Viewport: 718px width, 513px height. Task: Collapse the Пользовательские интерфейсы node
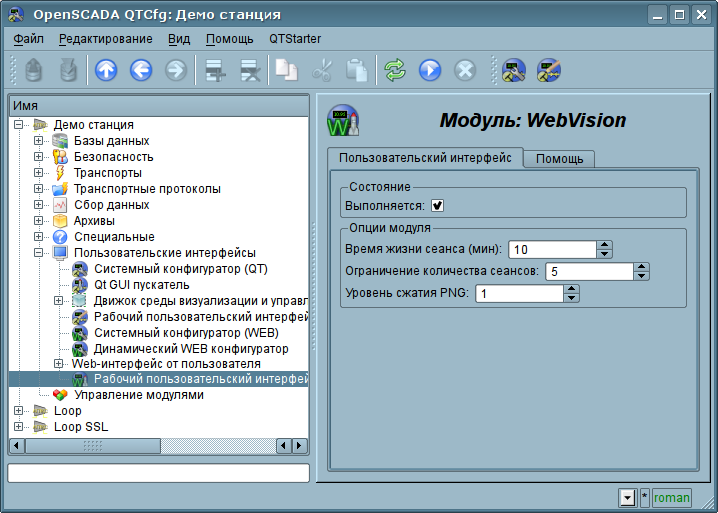click(x=38, y=253)
